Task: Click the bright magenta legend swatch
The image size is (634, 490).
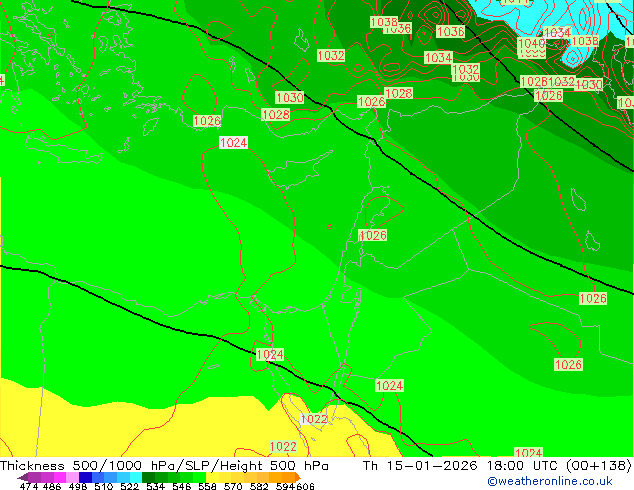Action: pyautogui.click(x=60, y=477)
